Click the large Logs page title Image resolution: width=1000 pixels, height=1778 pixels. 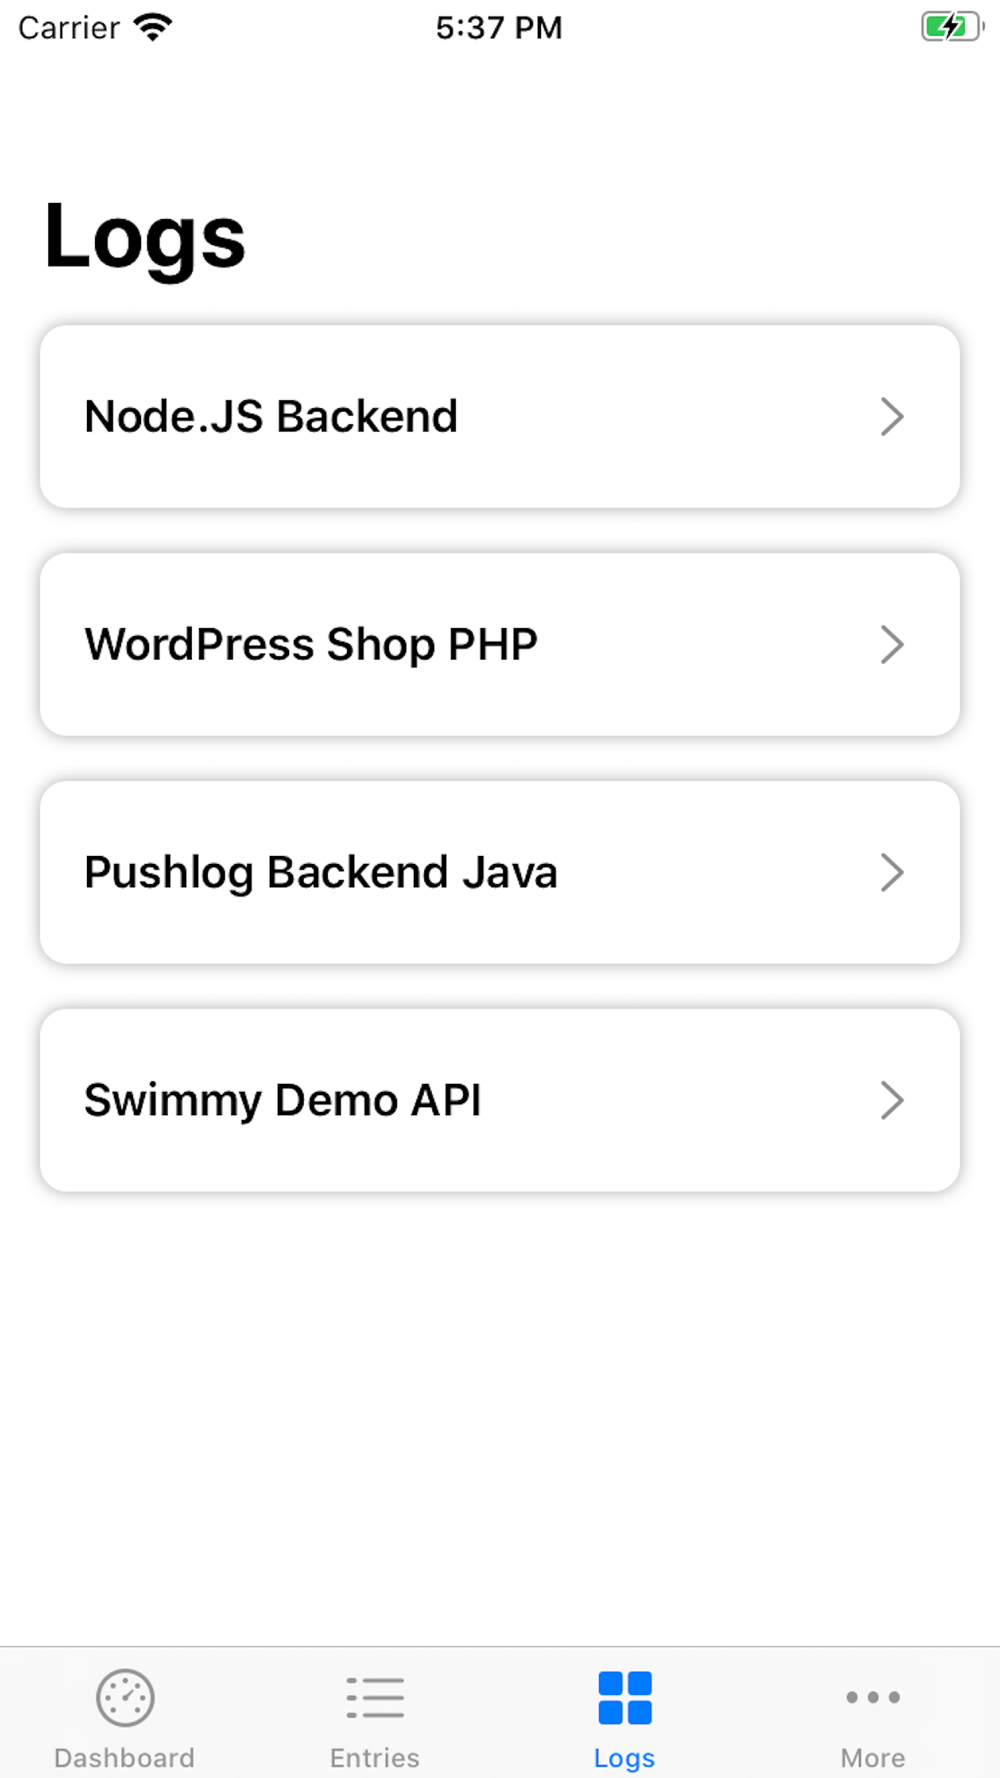point(145,238)
